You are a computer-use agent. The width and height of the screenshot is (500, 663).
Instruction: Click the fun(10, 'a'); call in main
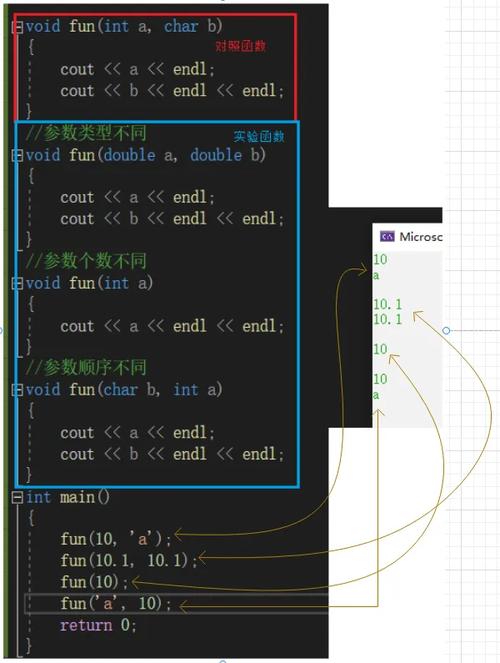[x=116, y=539]
